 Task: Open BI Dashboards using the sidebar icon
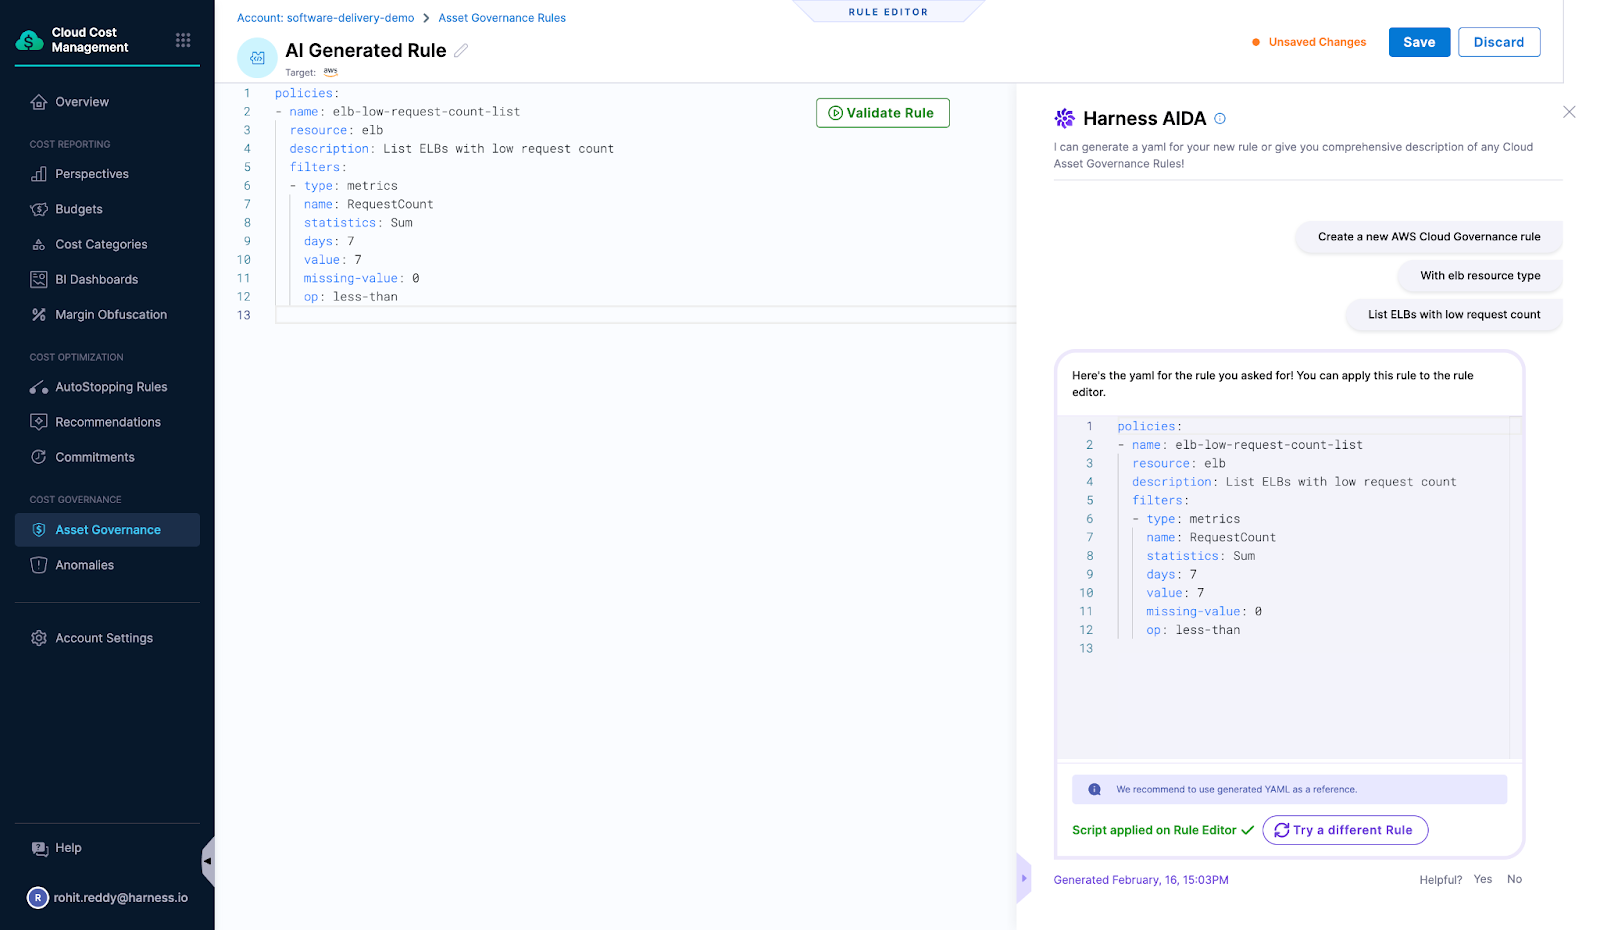[x=38, y=279]
